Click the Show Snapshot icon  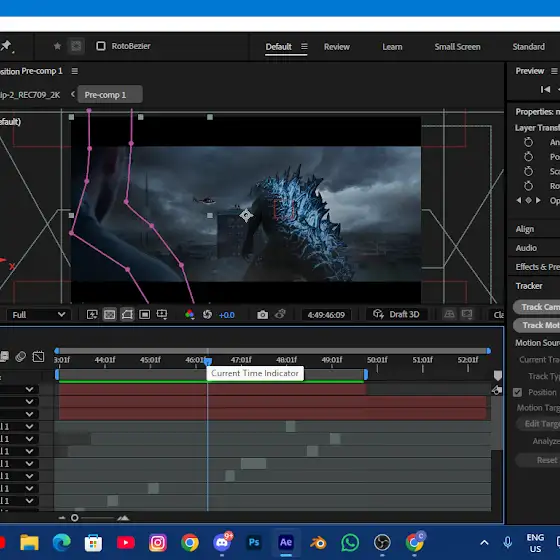click(280, 314)
